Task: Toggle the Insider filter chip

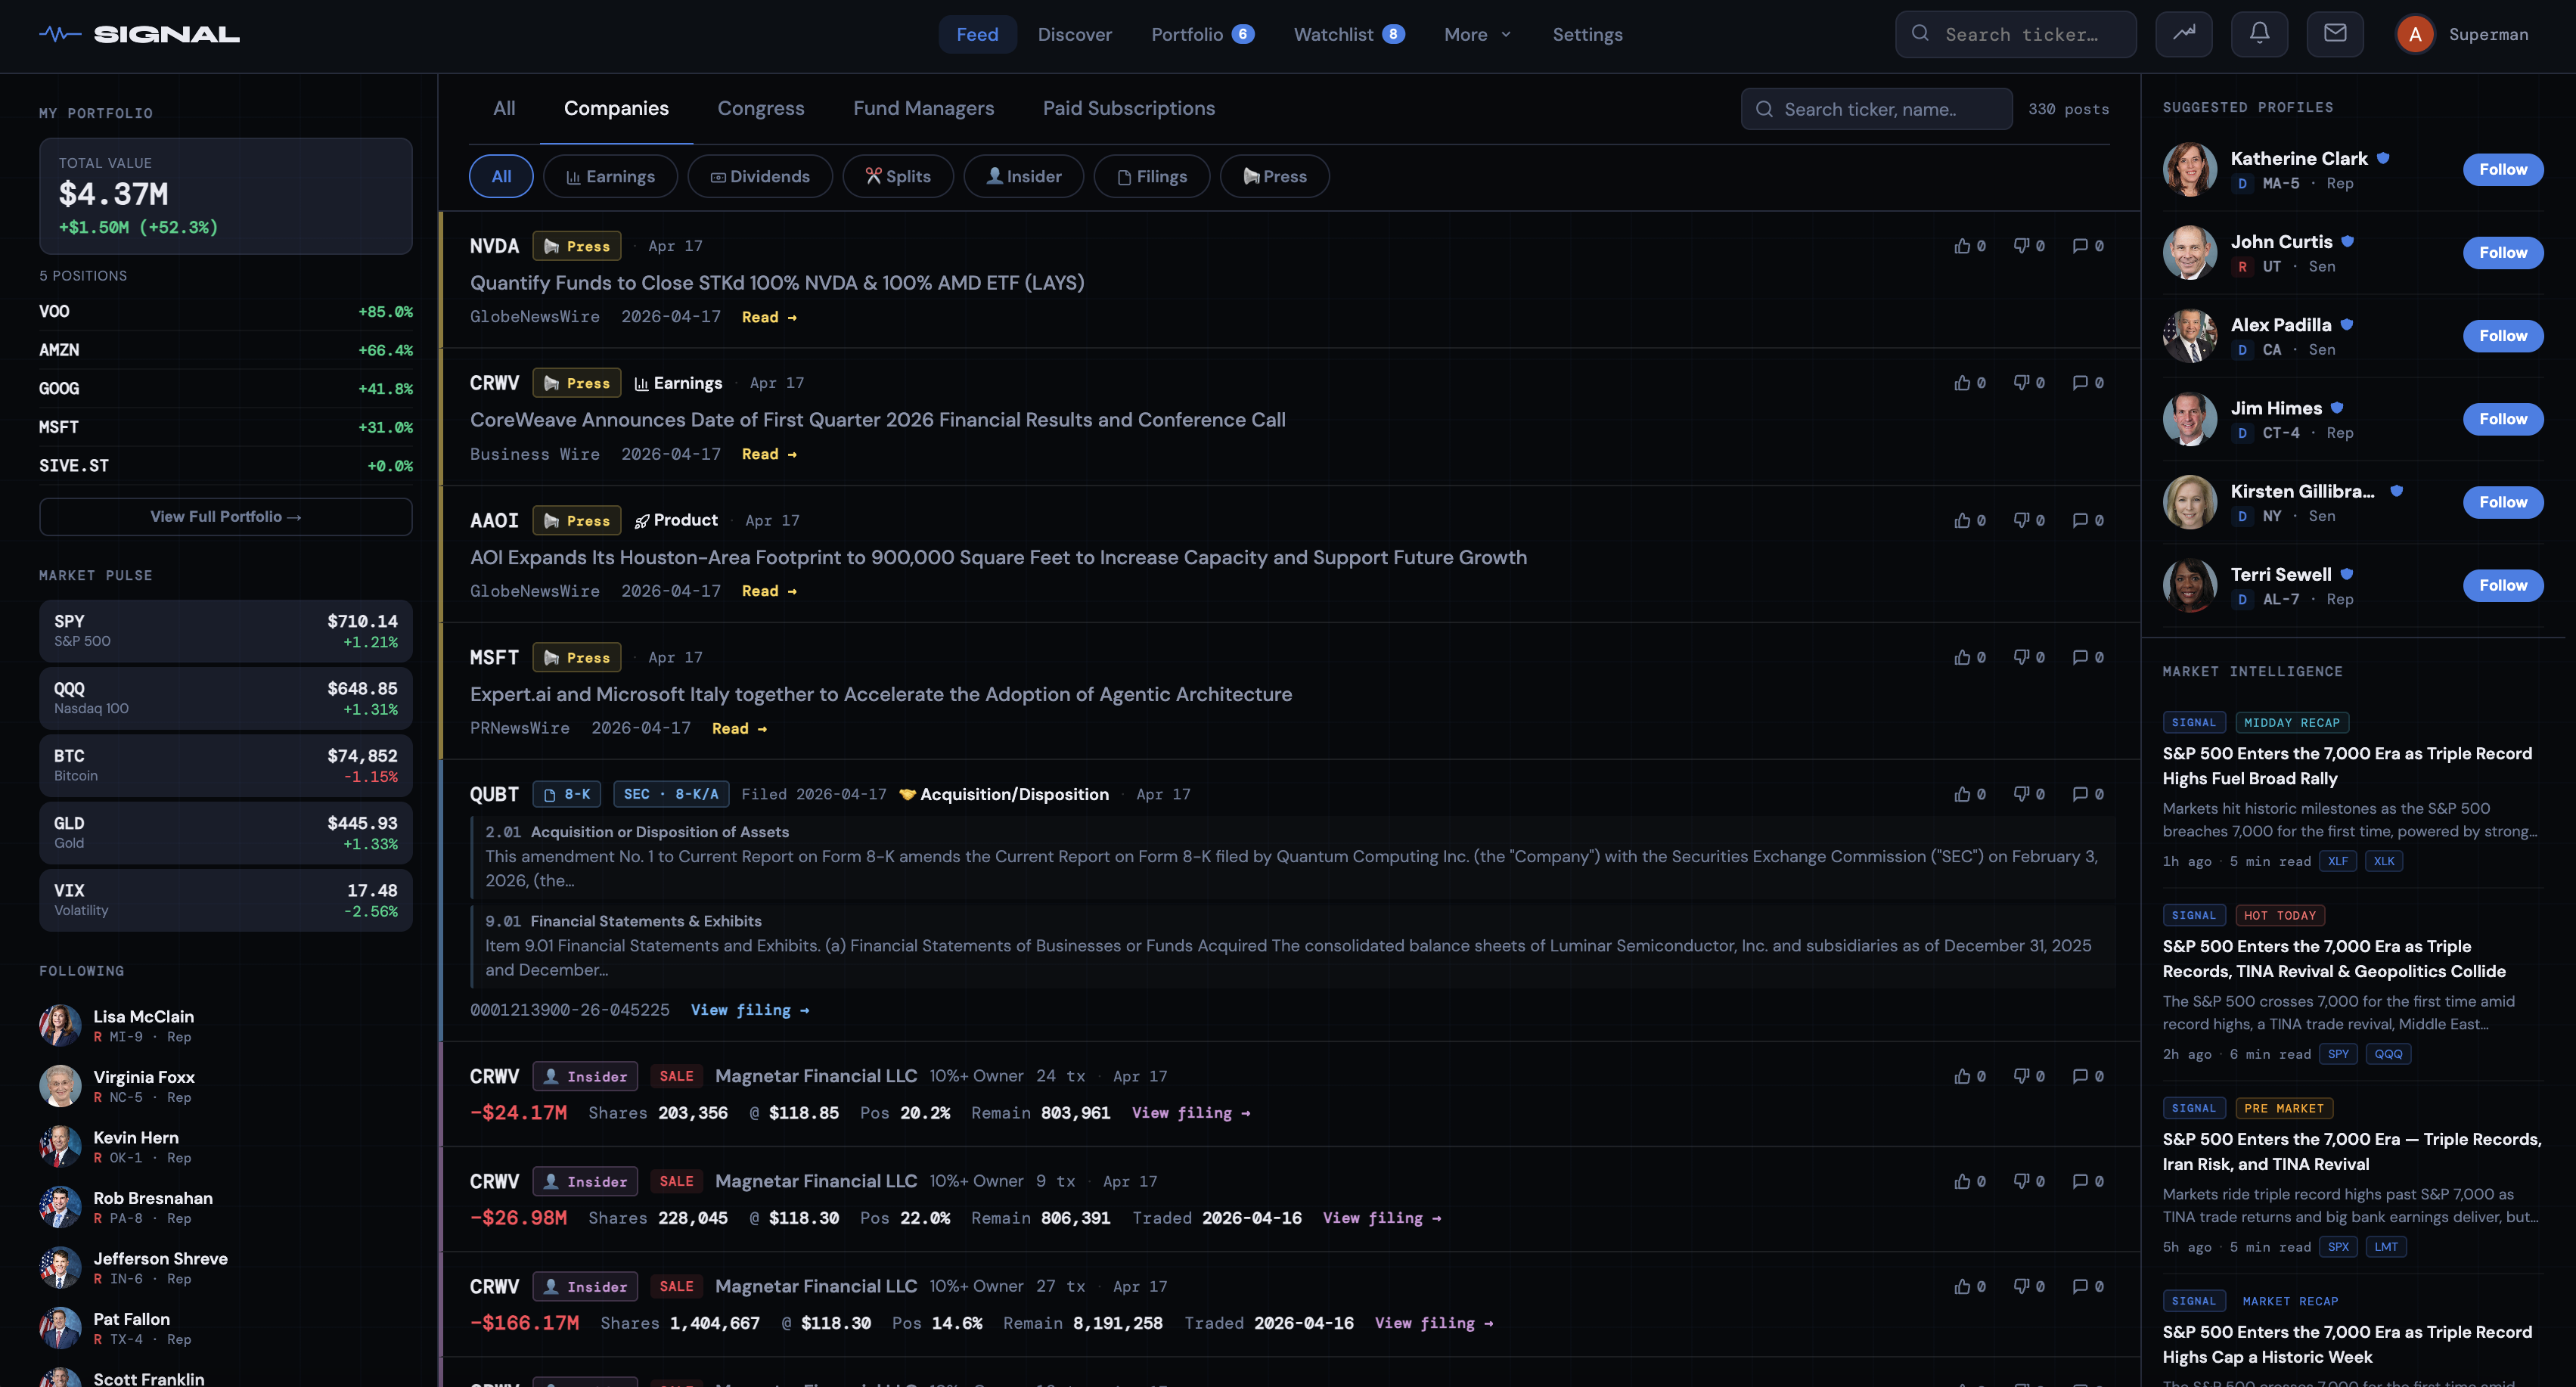Action: click(1023, 176)
